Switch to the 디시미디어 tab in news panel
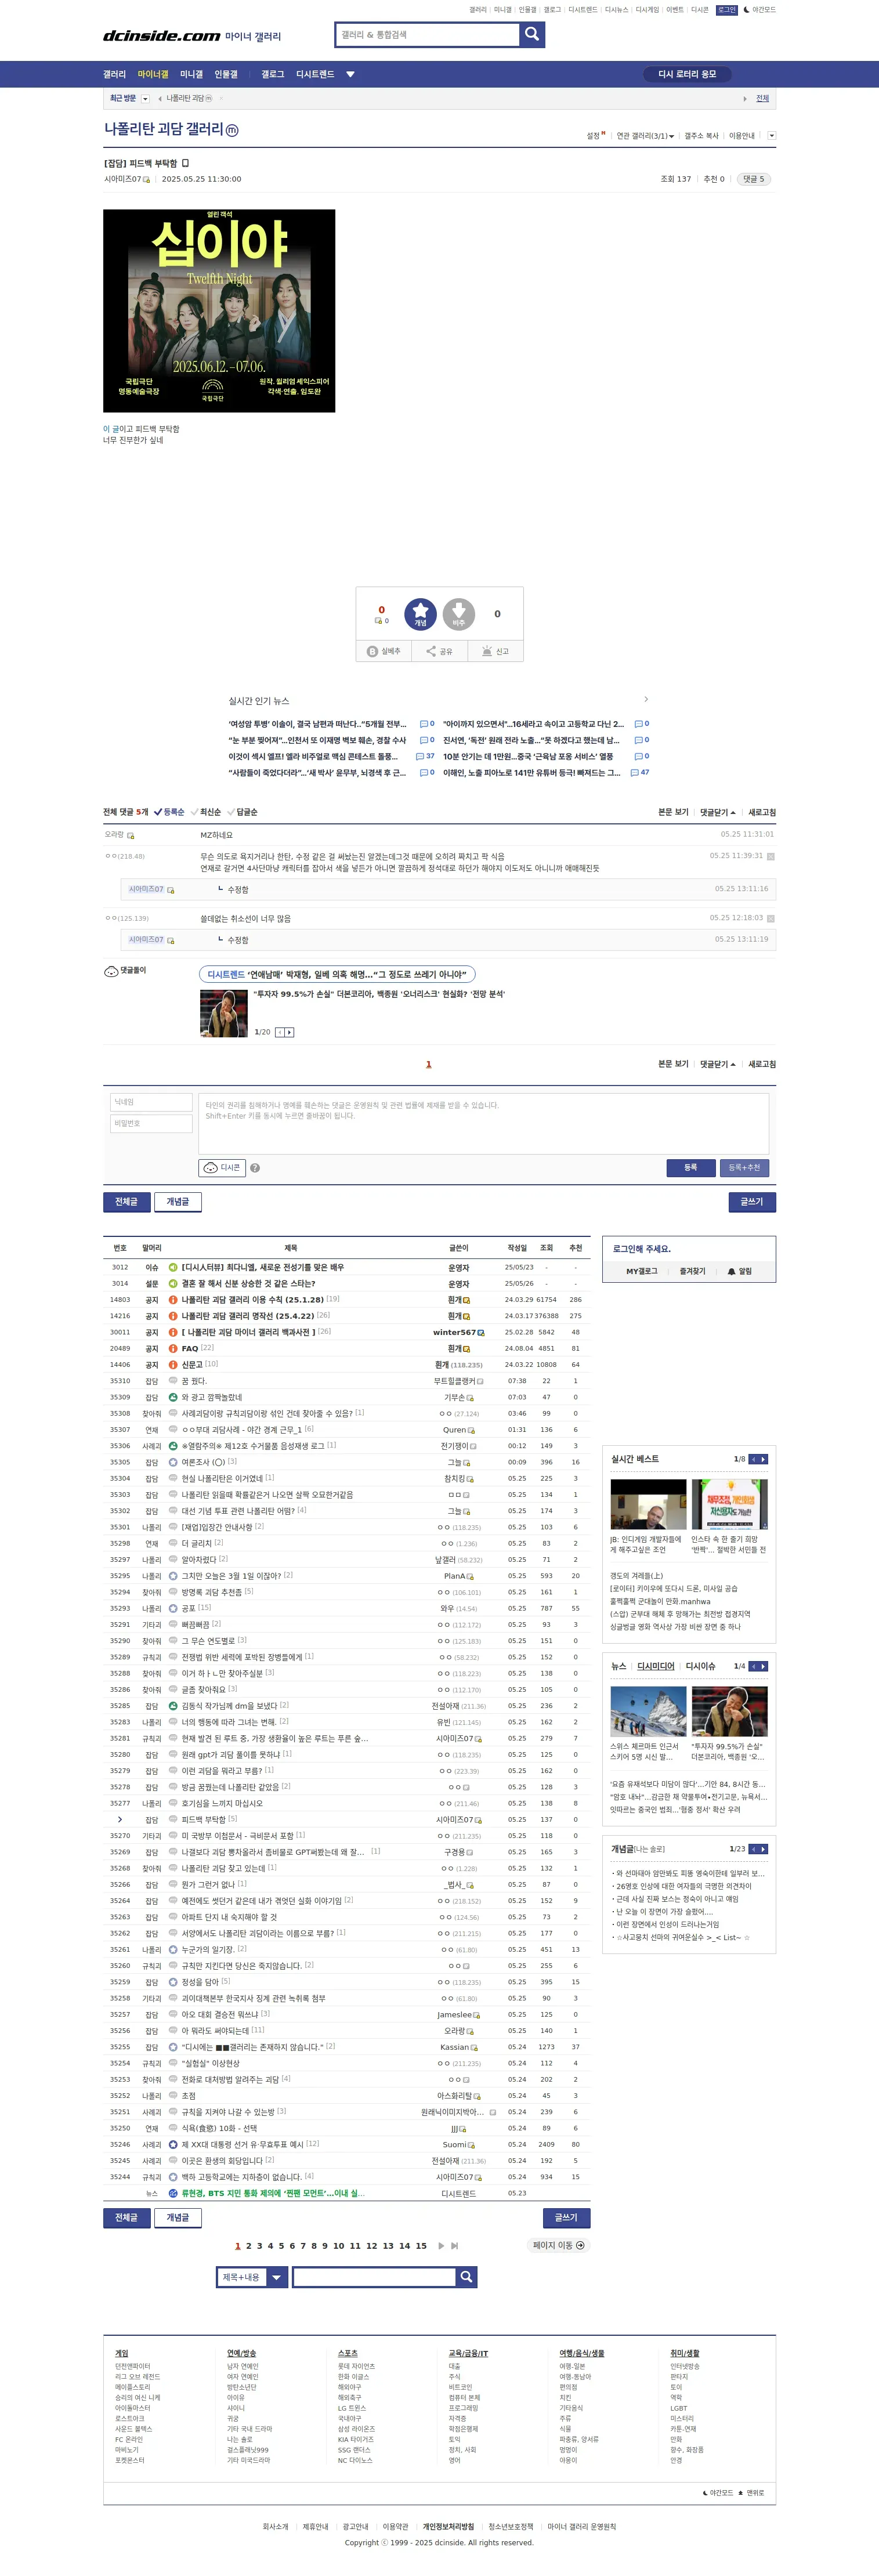 point(655,1666)
